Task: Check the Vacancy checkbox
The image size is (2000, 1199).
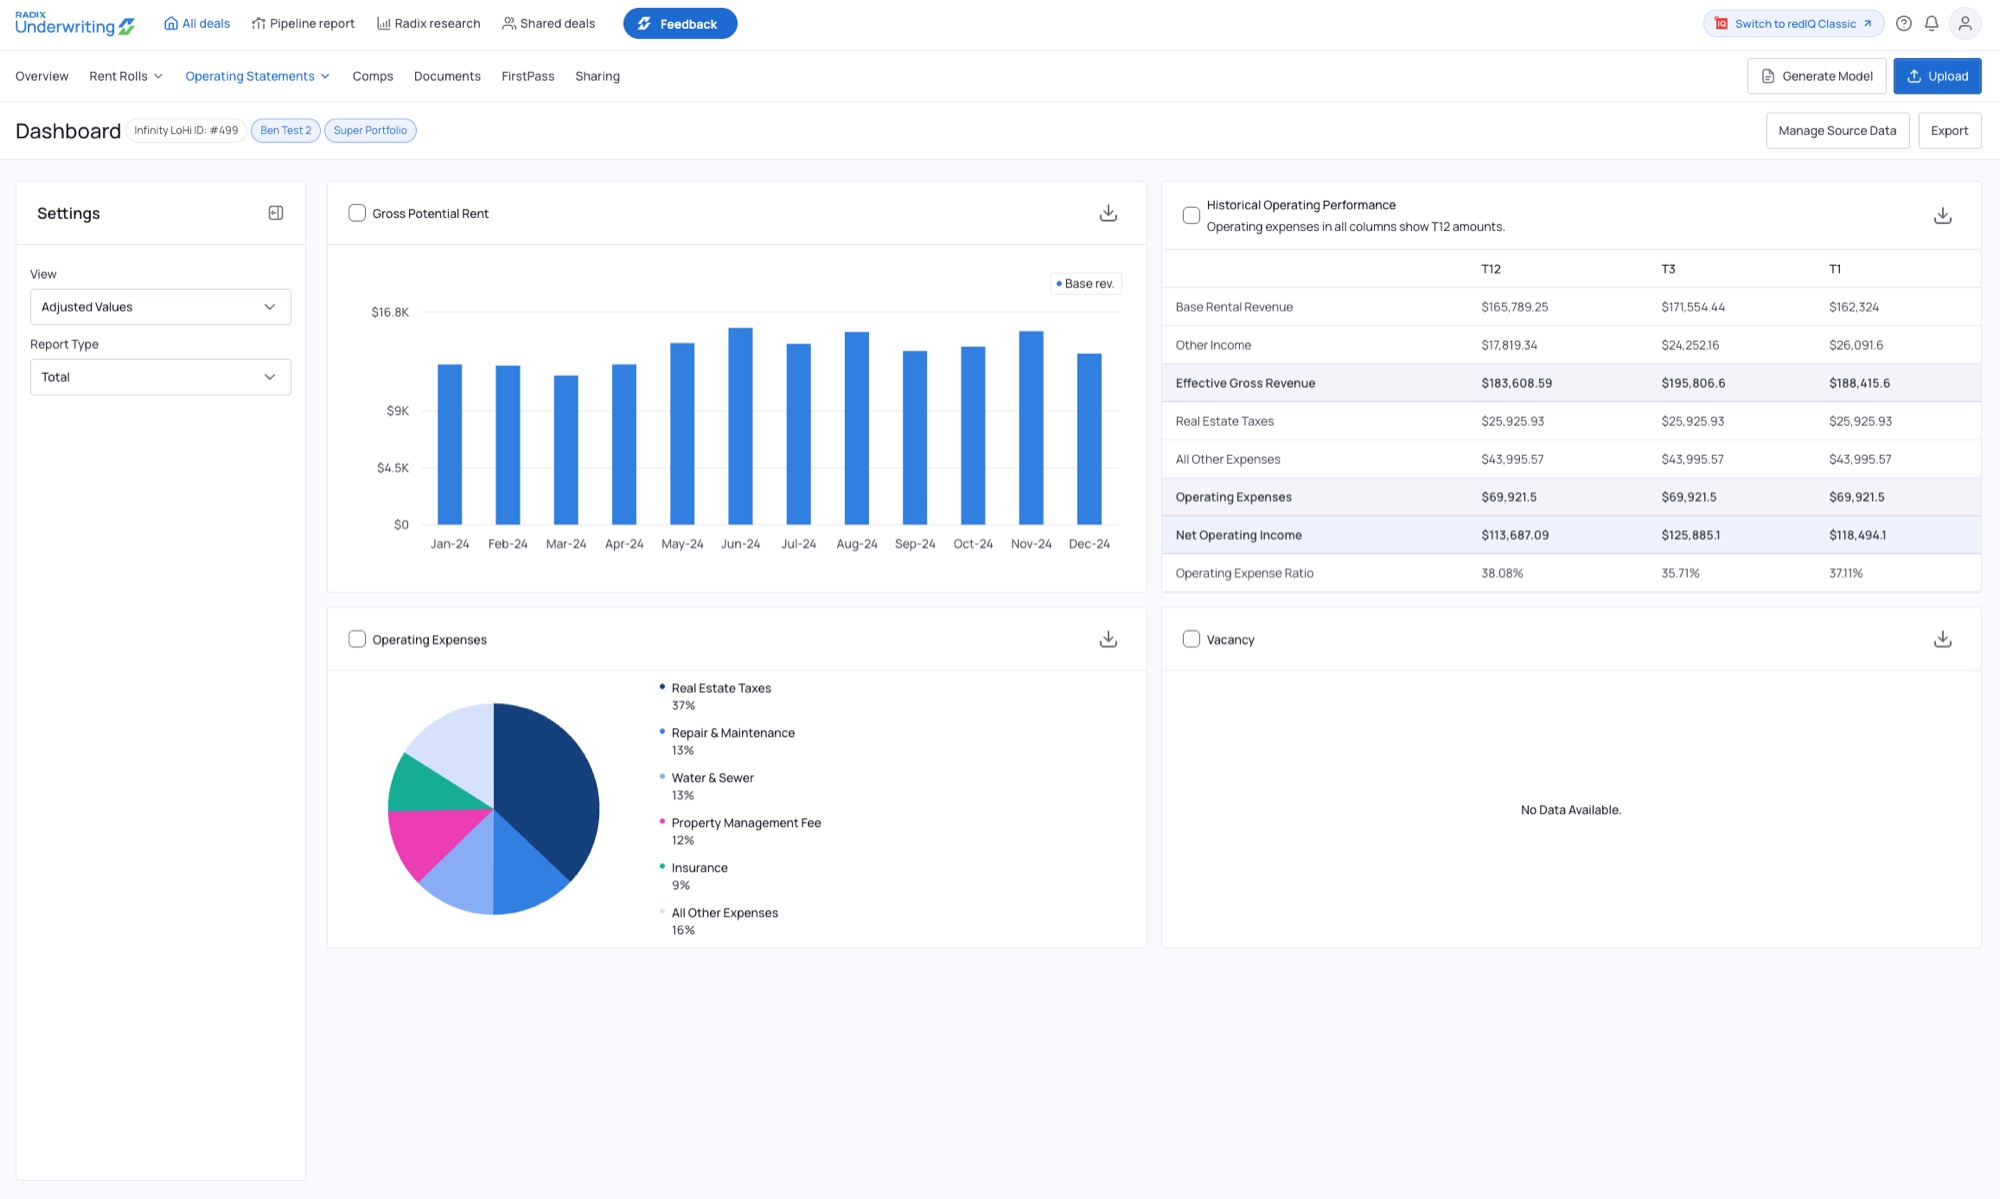Action: click(1191, 639)
